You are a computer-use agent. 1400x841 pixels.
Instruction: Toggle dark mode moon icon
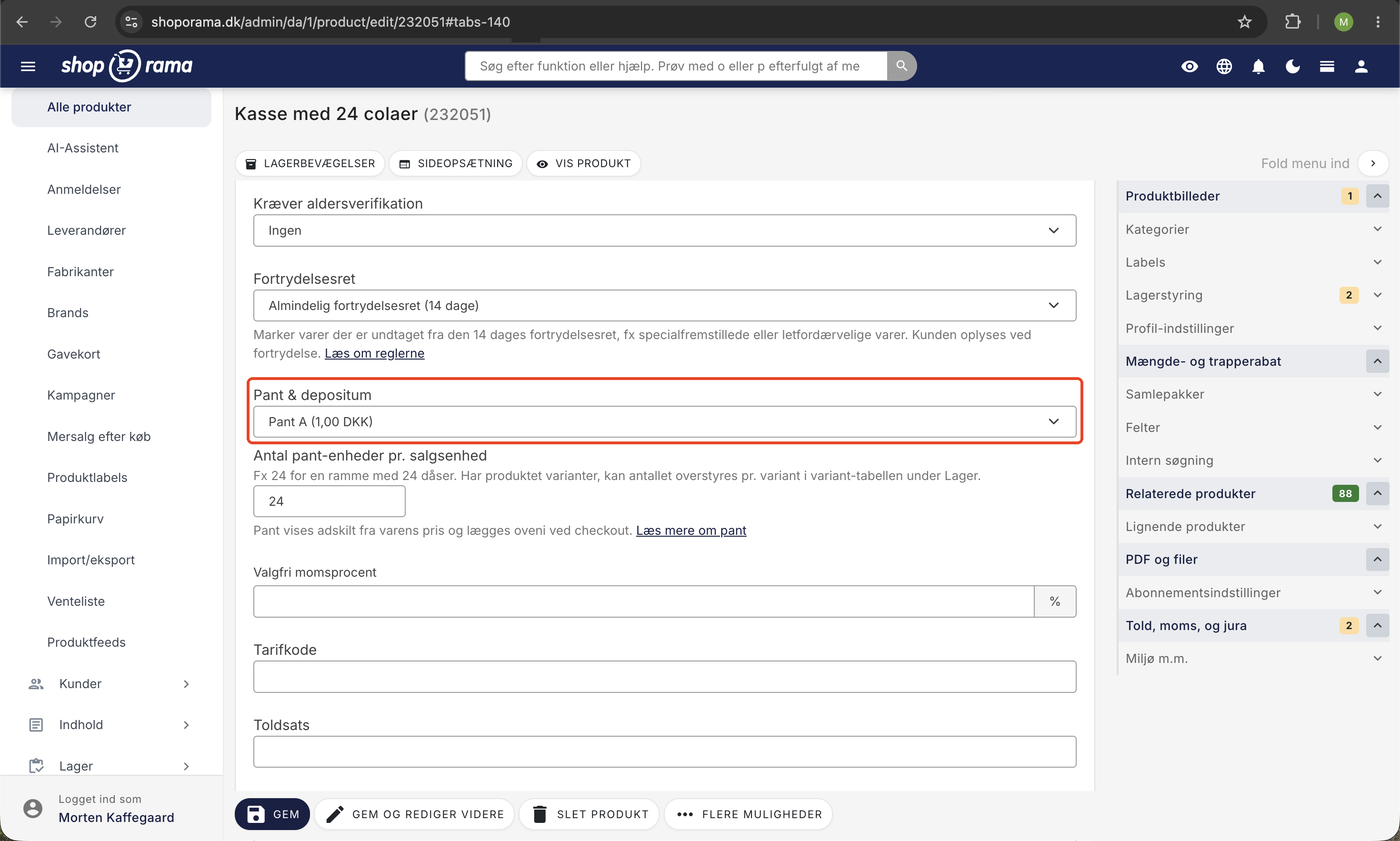(x=1293, y=66)
